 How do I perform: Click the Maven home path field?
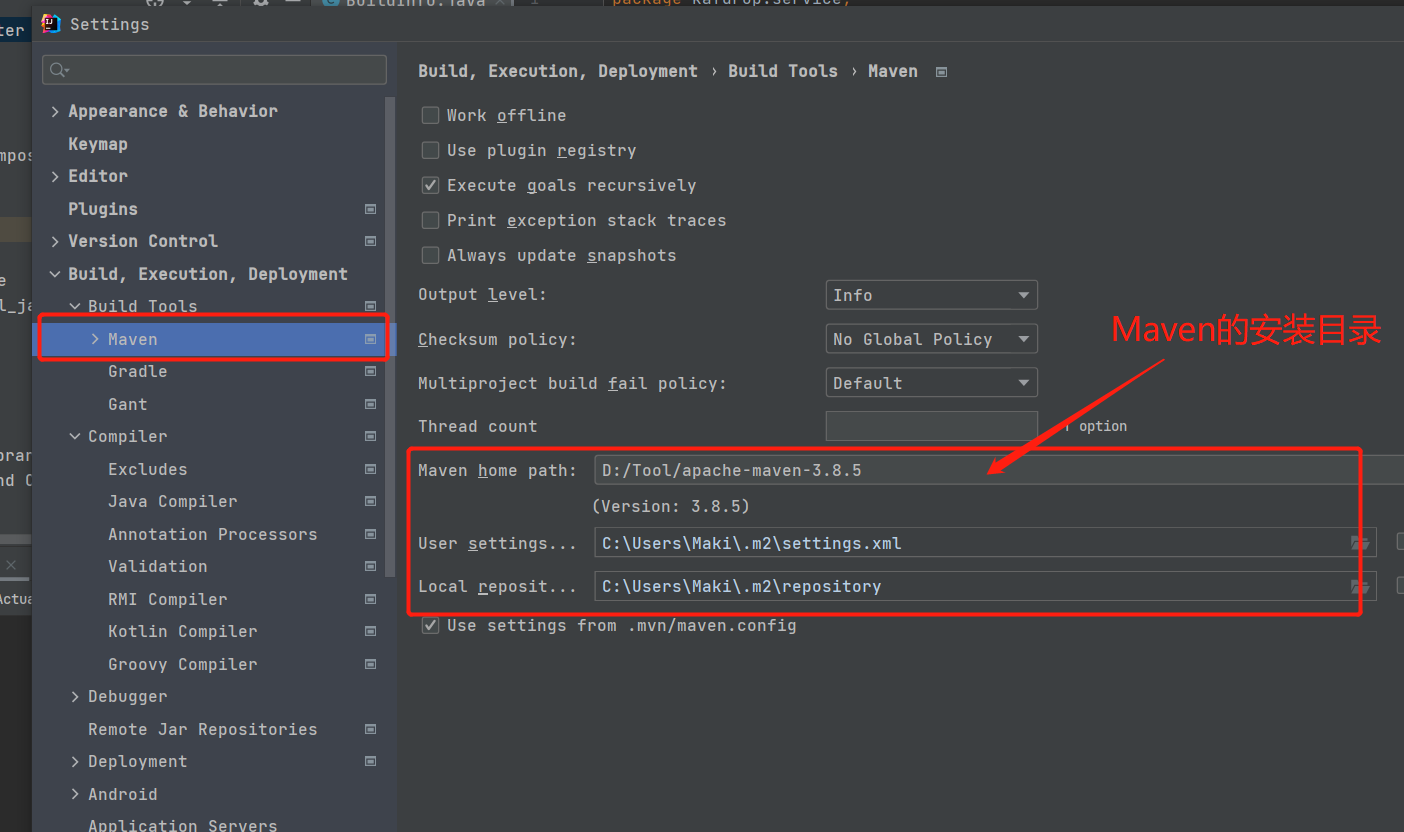pyautogui.click(x=999, y=470)
